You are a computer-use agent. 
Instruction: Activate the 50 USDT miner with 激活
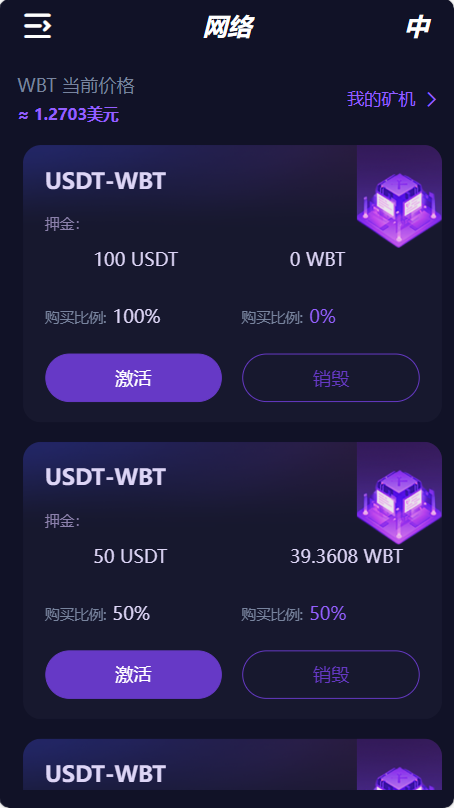(133, 675)
